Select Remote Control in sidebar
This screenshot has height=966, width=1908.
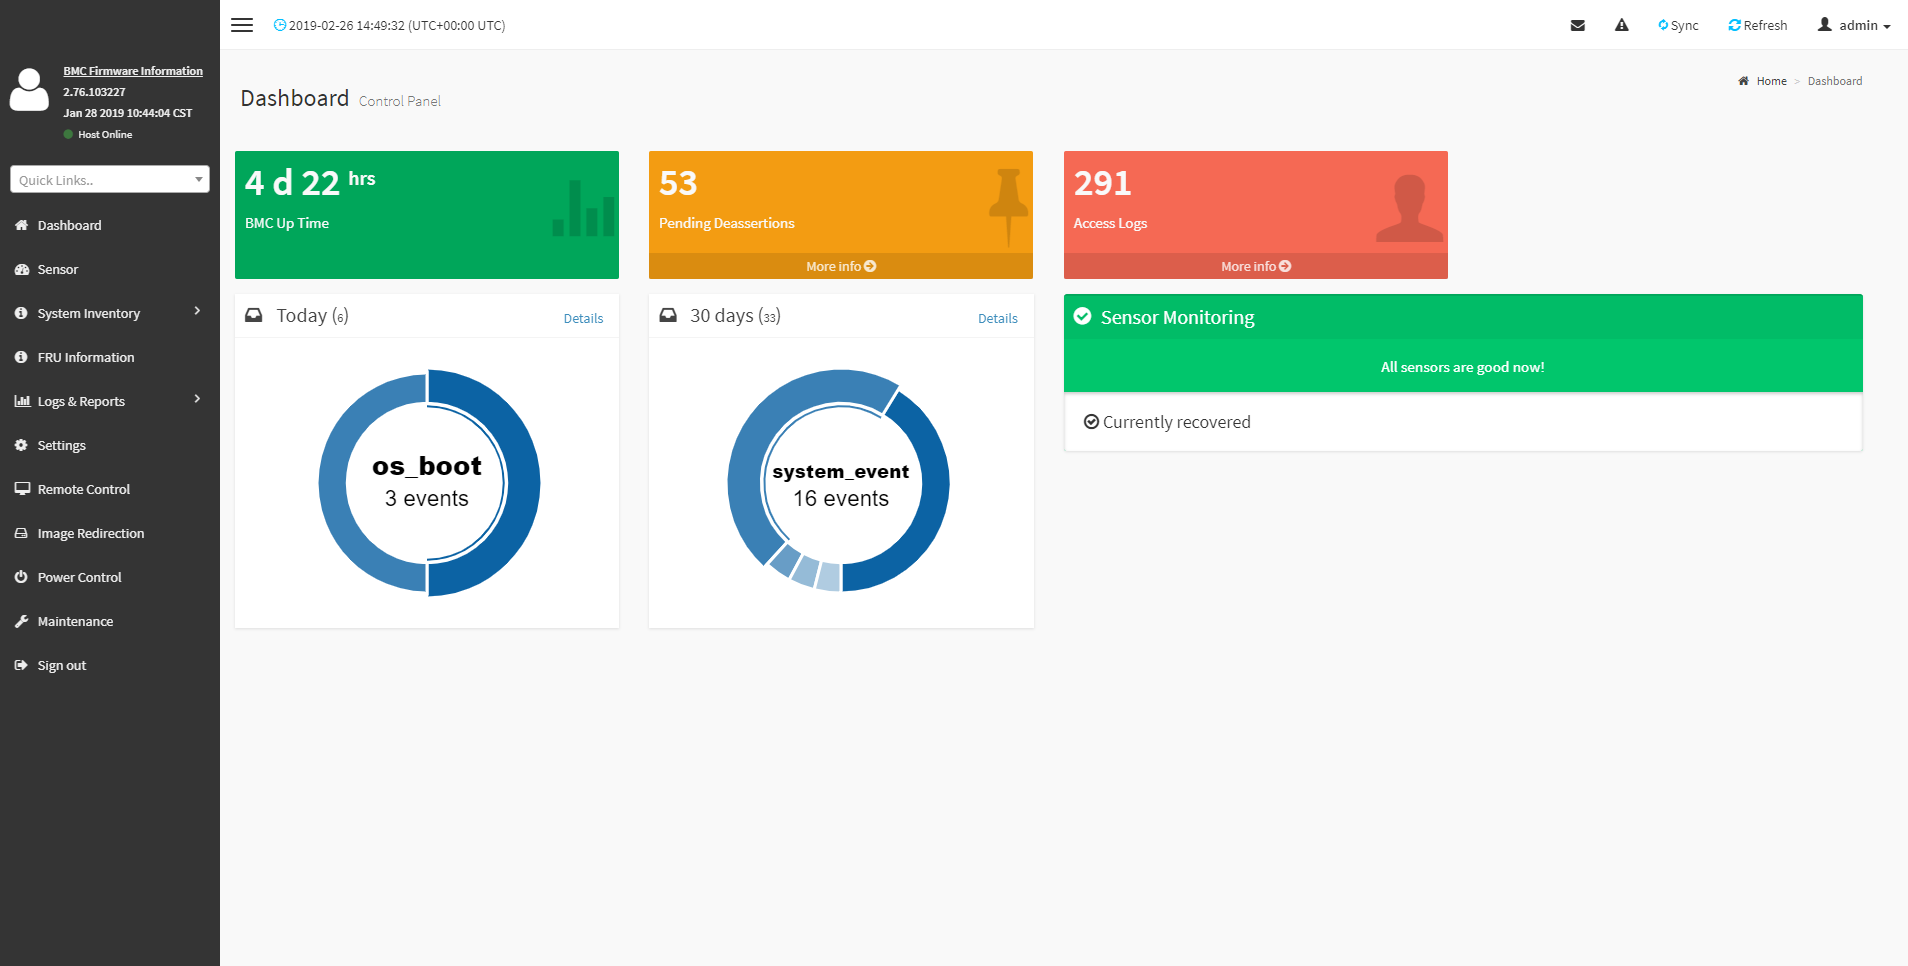83,489
